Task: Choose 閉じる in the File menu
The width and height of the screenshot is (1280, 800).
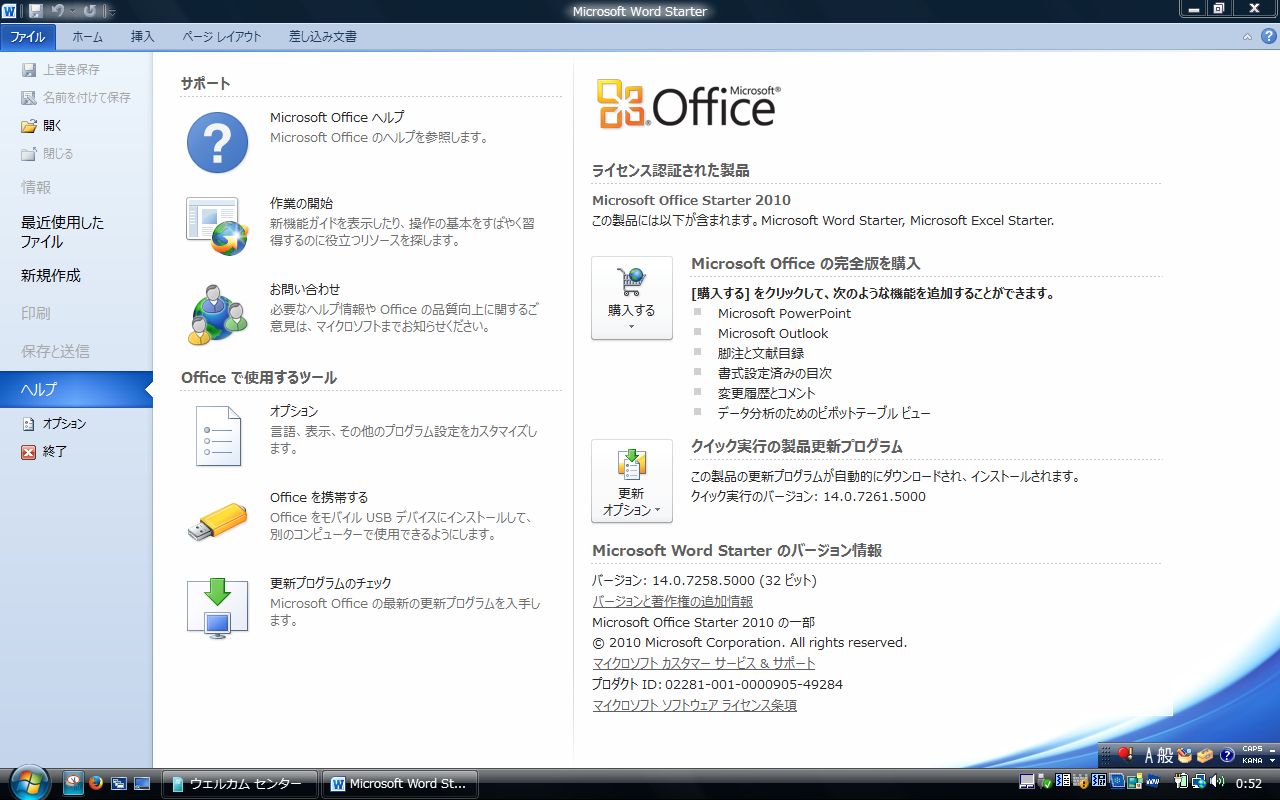Action: (47, 154)
